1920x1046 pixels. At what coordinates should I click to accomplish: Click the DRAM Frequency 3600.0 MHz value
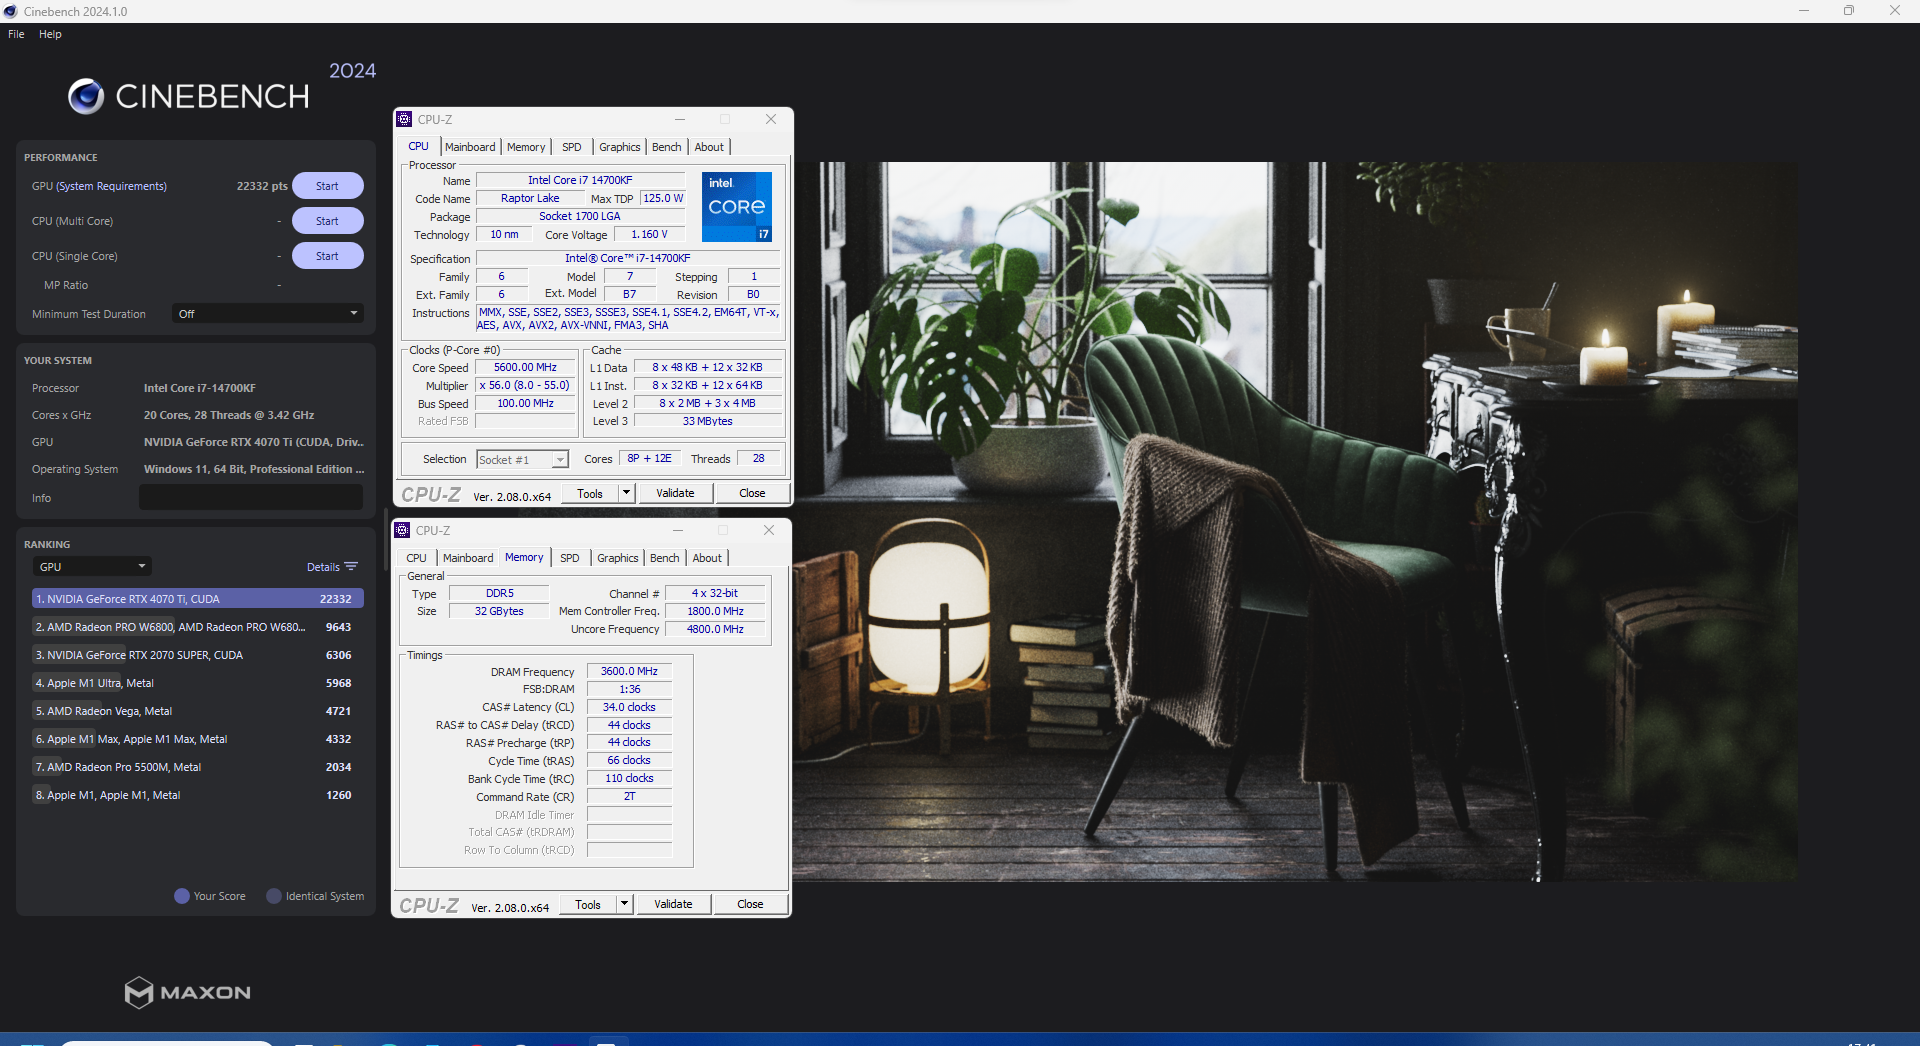629,671
